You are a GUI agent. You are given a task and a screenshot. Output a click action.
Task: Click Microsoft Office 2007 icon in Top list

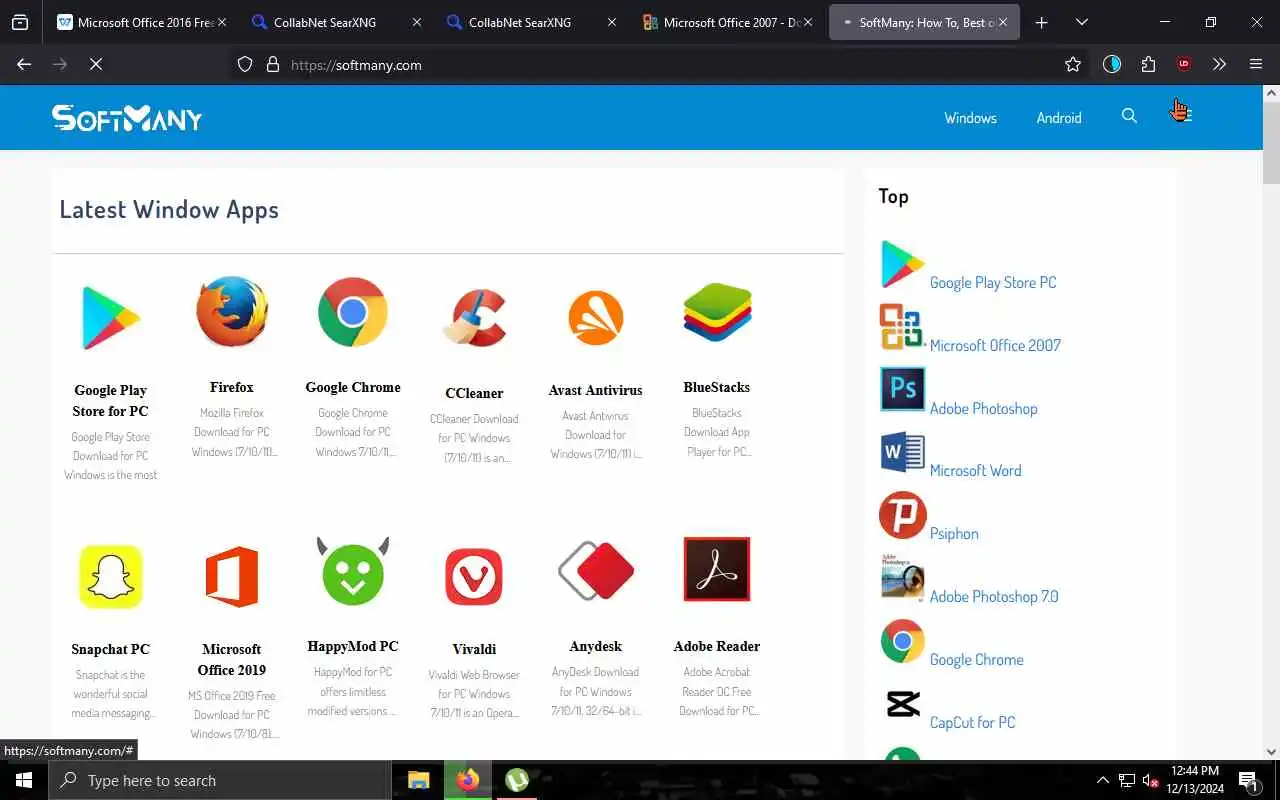902,327
